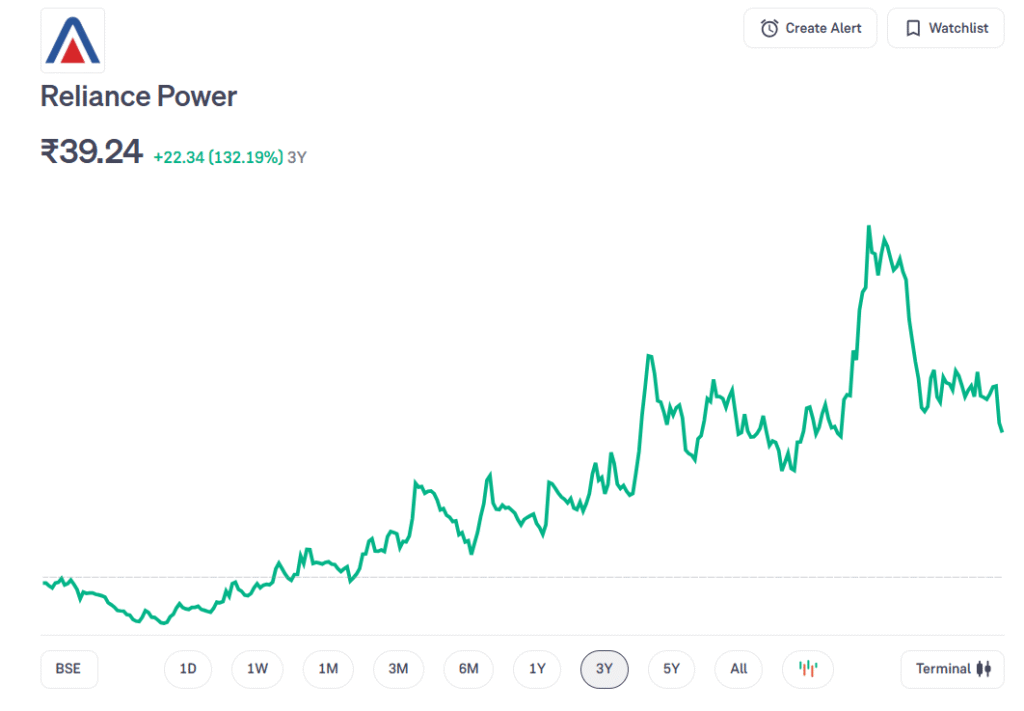Screen dimensions: 1024x711
Task: Open the Terminal view
Action: (x=952, y=669)
